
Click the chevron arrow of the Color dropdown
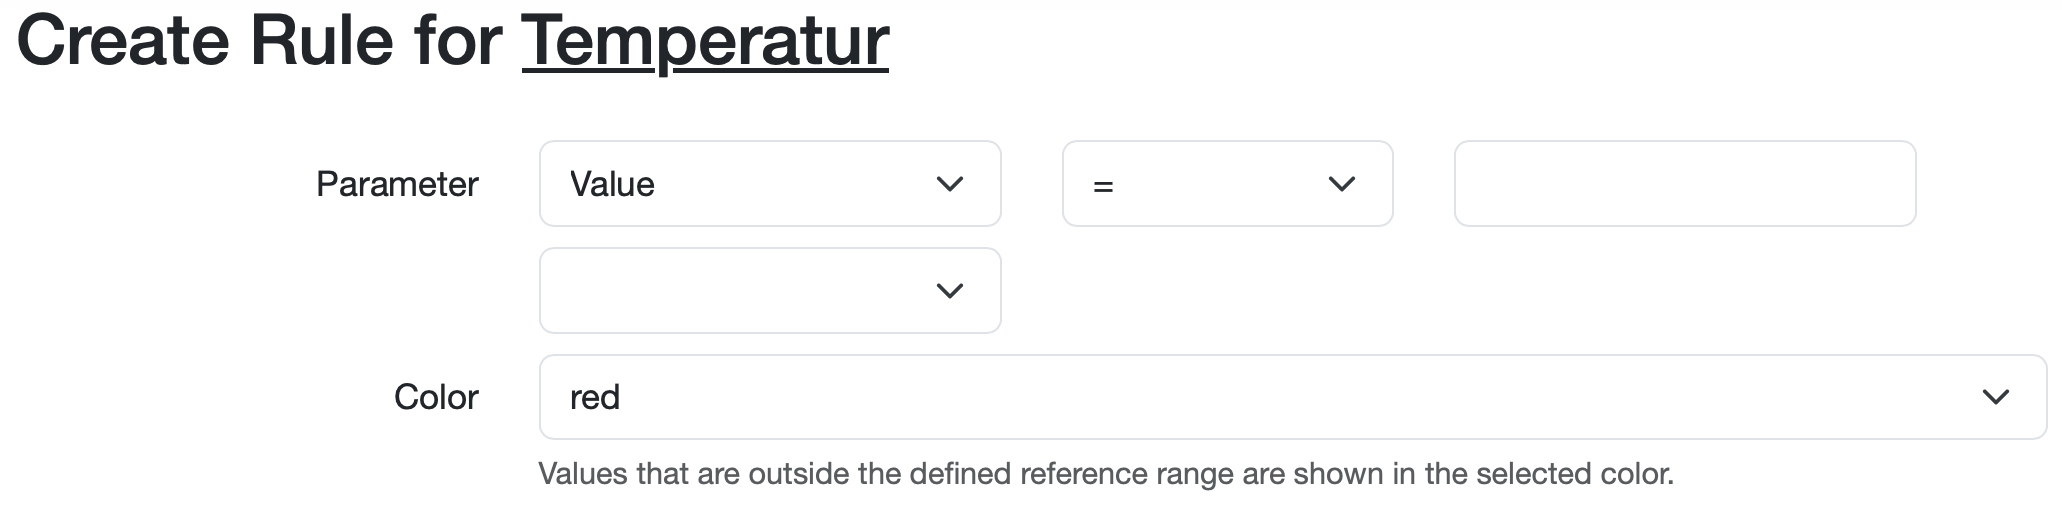[x=1995, y=397]
